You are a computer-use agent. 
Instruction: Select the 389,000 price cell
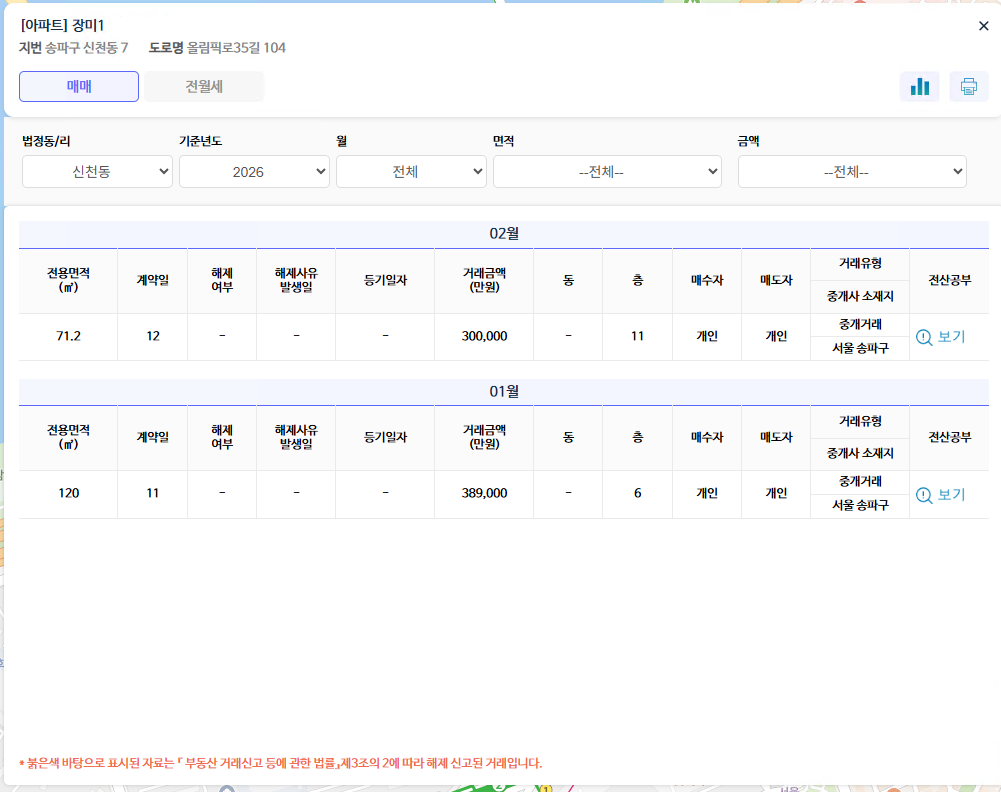(x=484, y=494)
